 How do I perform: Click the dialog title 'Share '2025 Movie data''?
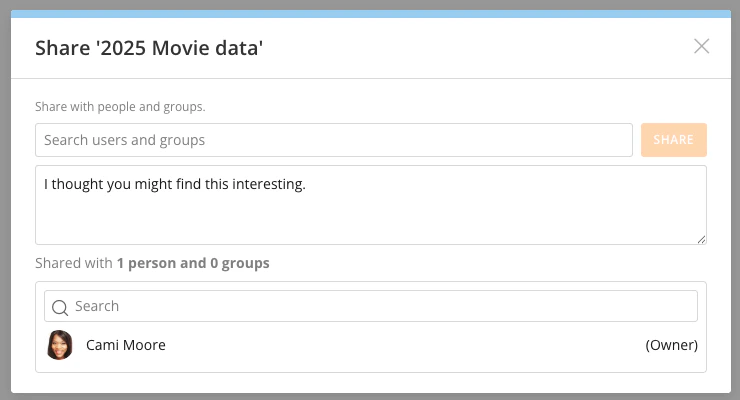(149, 47)
